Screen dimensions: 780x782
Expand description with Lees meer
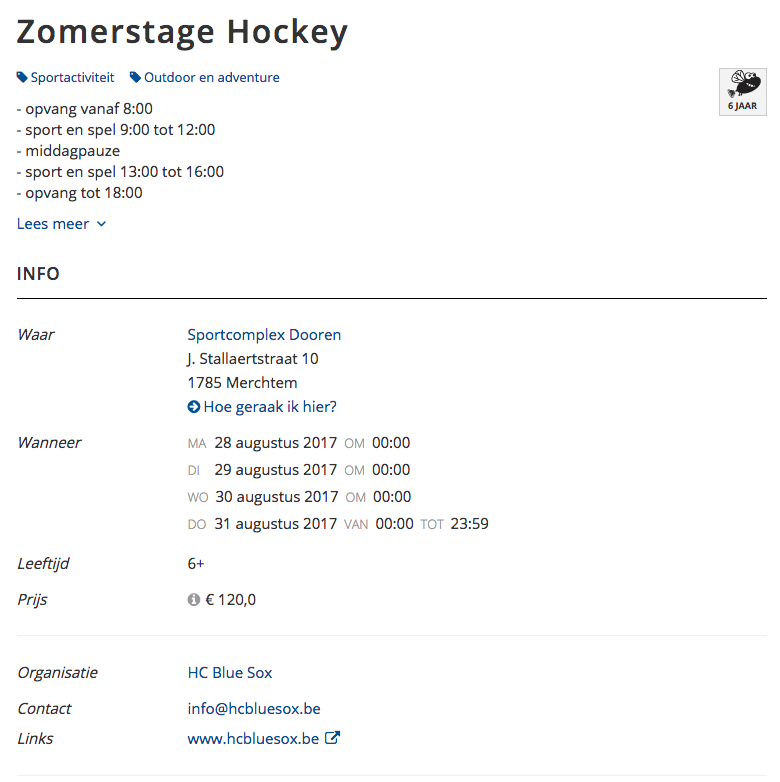tap(53, 224)
